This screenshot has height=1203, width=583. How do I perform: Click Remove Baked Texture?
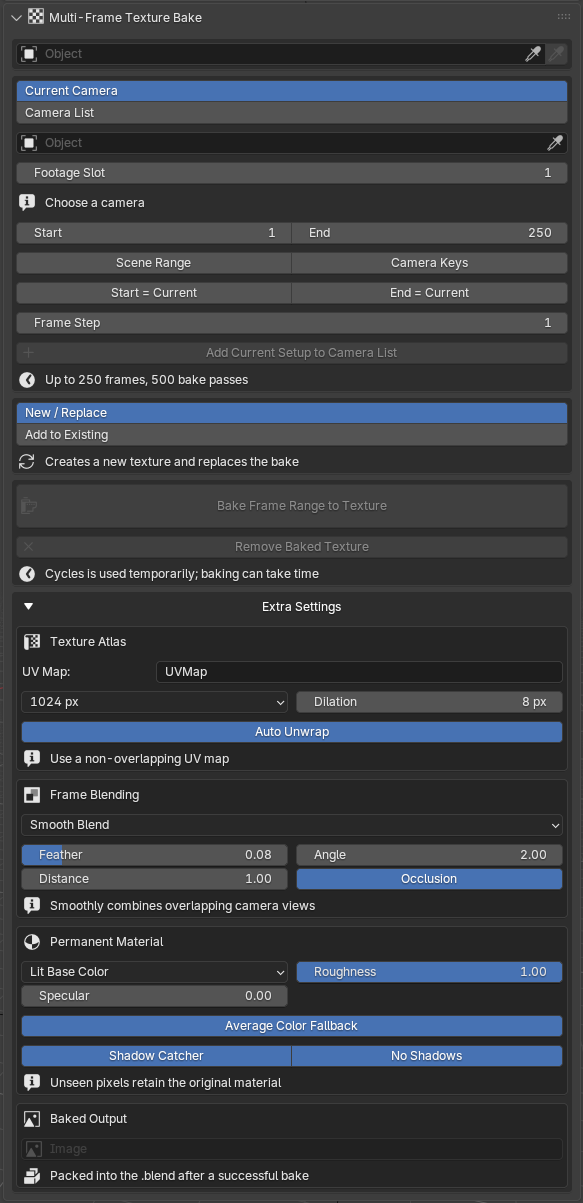point(292,547)
